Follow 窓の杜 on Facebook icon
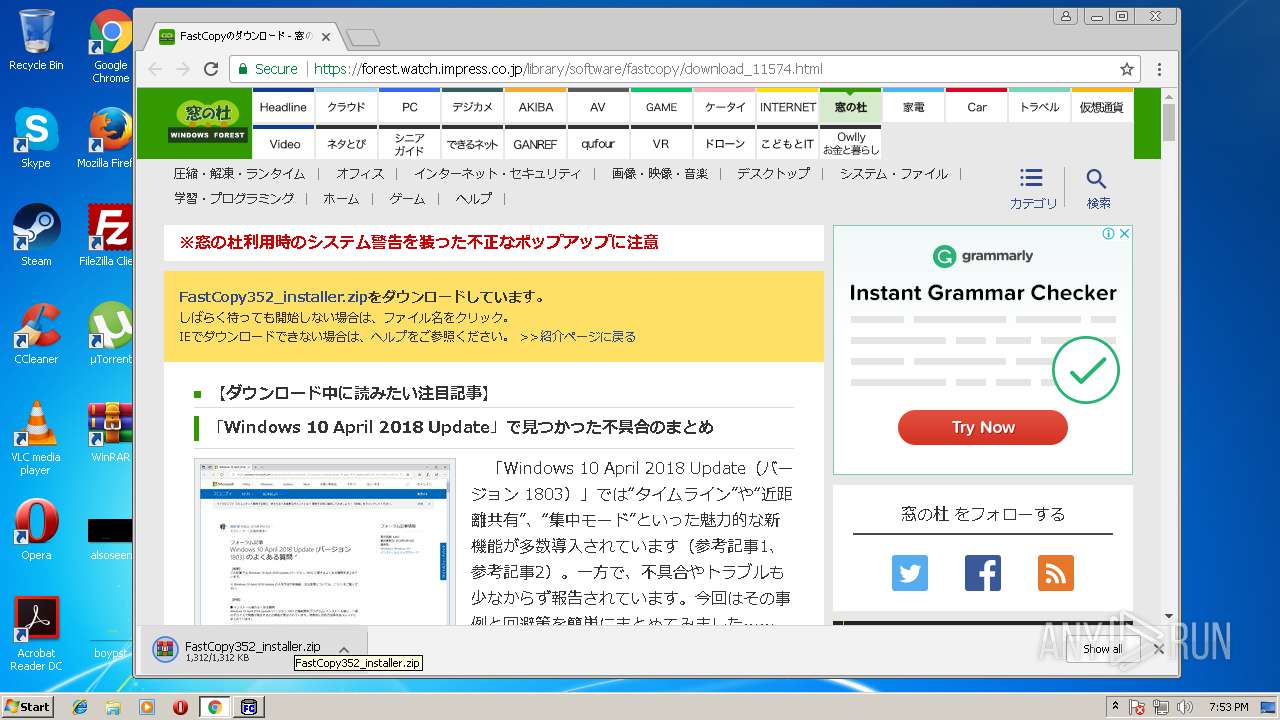This screenshot has width=1280, height=720. [983, 573]
